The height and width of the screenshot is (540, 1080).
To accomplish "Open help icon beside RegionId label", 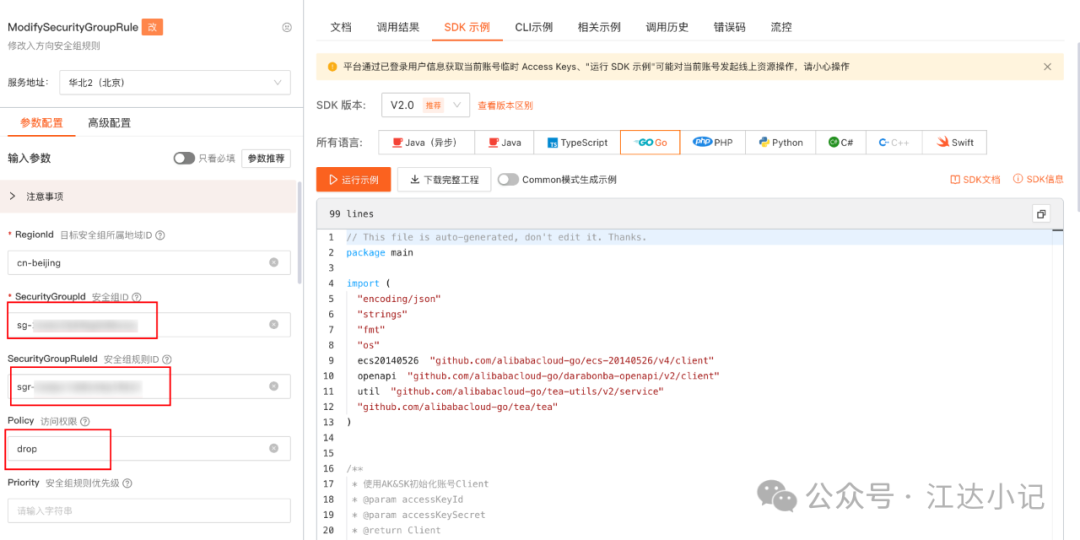I will click(160, 235).
